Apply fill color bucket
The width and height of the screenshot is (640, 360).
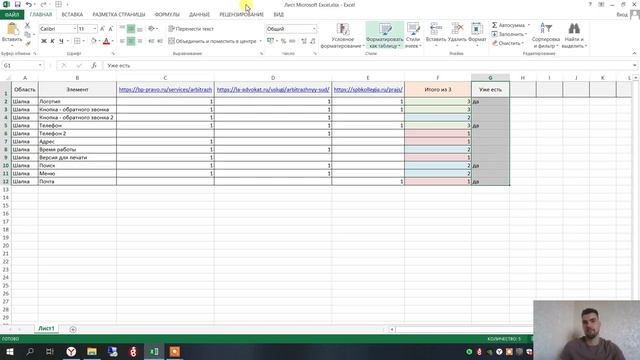pyautogui.click(x=93, y=41)
